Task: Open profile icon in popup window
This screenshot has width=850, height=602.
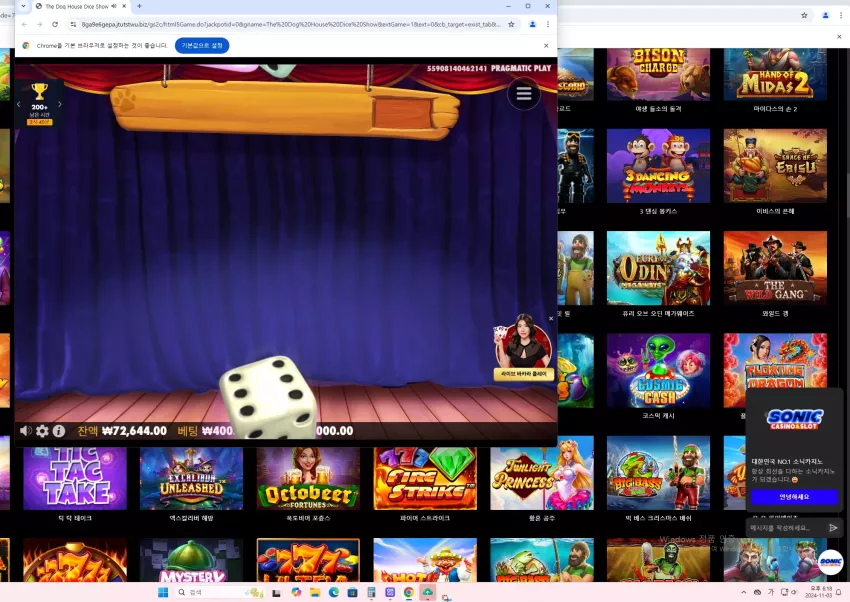Action: [x=532, y=24]
